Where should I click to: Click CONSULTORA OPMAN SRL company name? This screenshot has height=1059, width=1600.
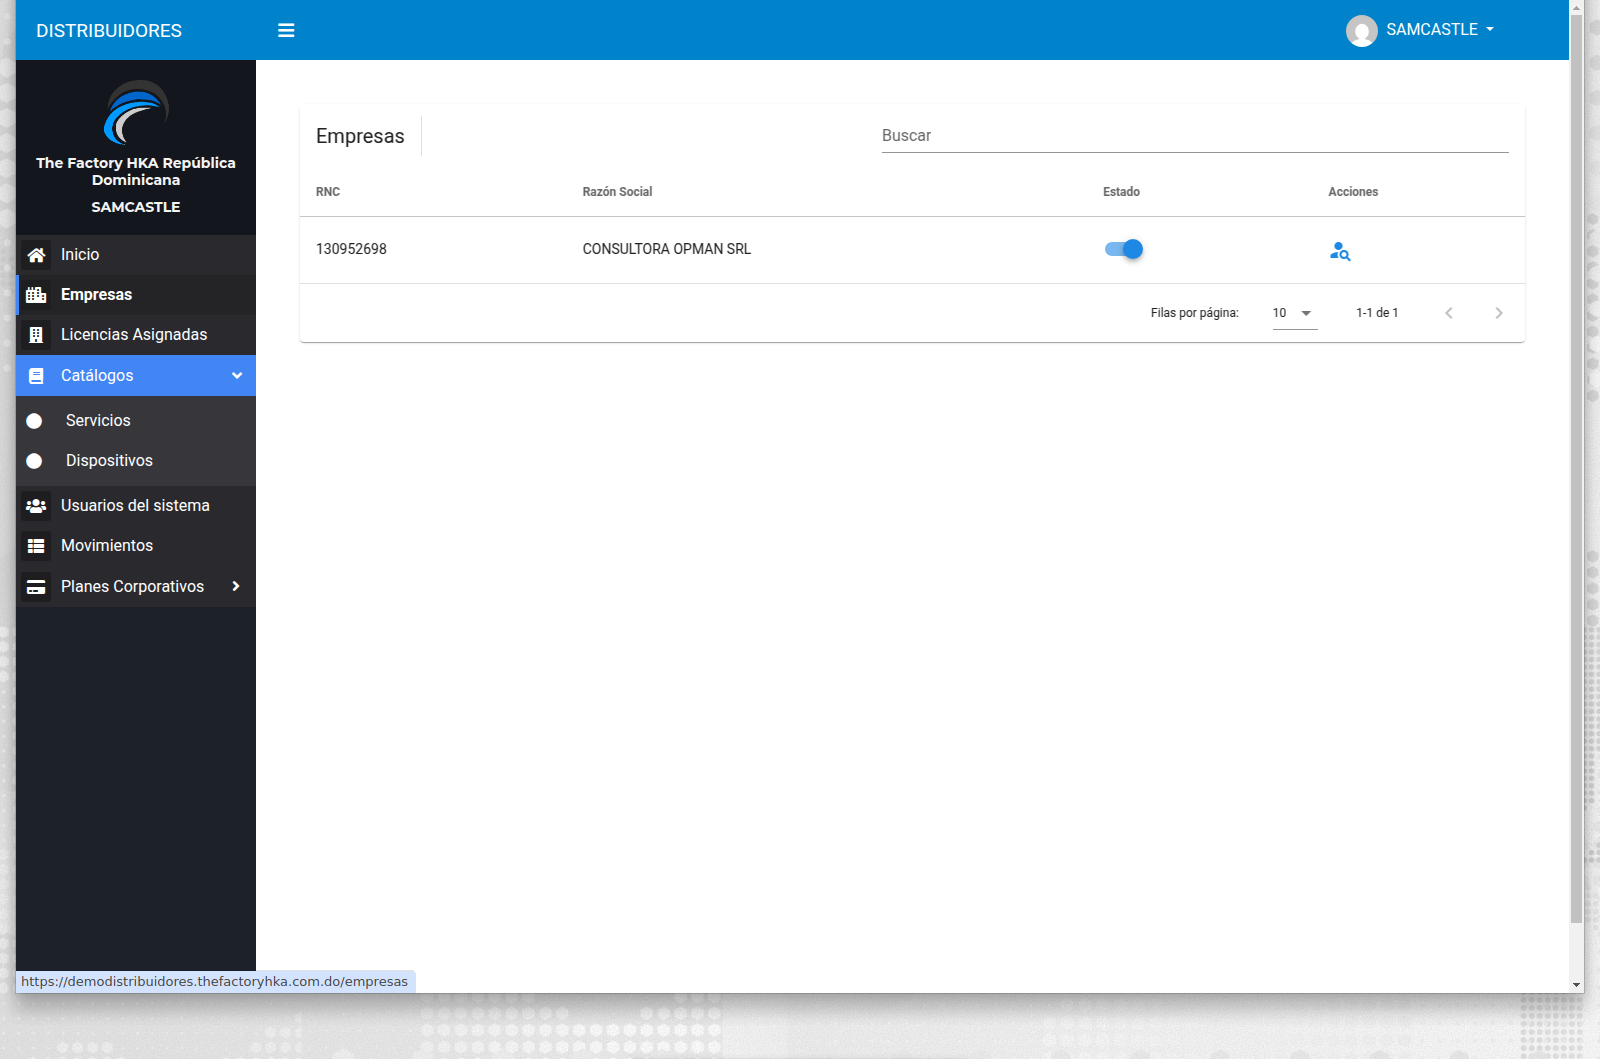tap(667, 249)
